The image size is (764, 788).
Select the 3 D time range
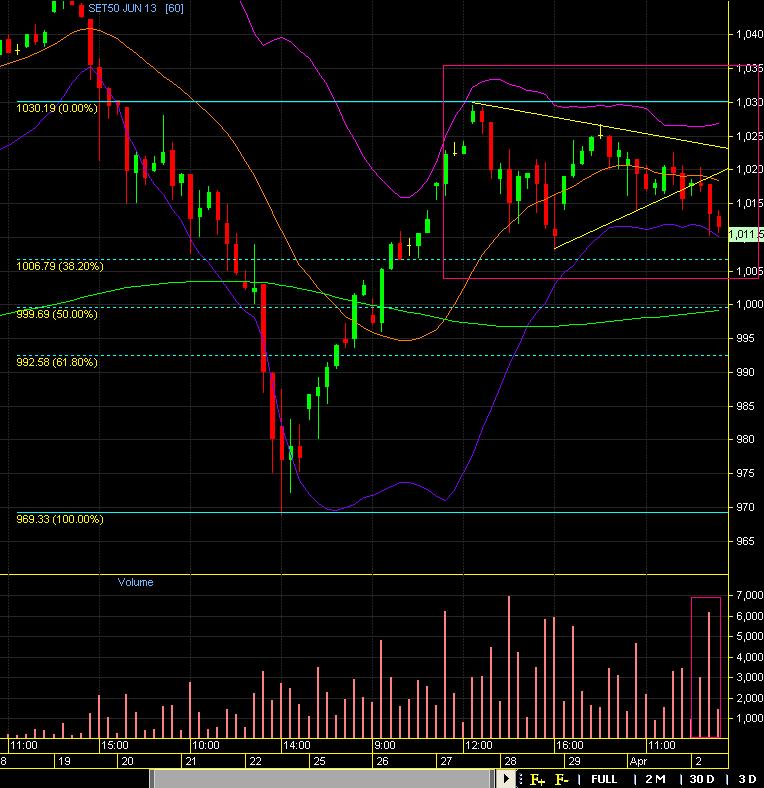747,779
